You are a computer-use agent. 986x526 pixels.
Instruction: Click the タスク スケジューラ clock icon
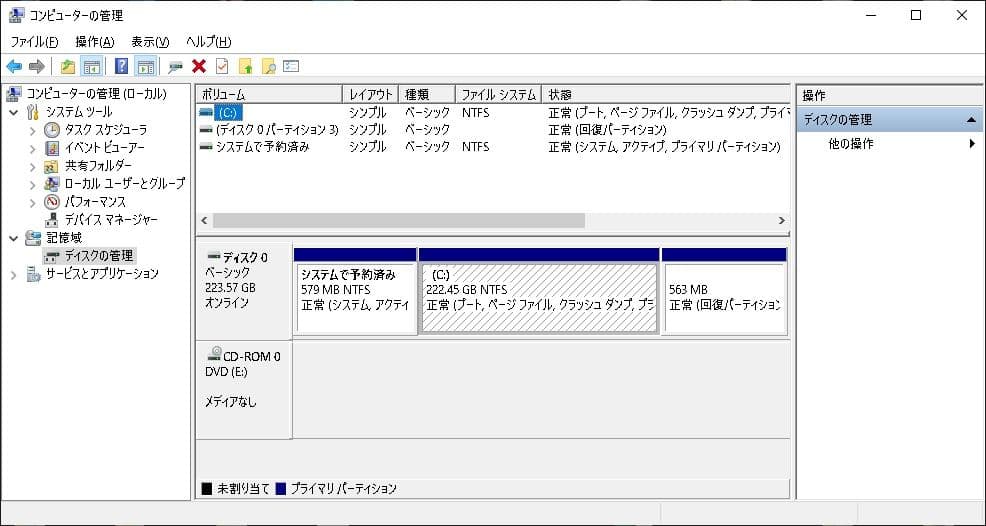click(52, 130)
